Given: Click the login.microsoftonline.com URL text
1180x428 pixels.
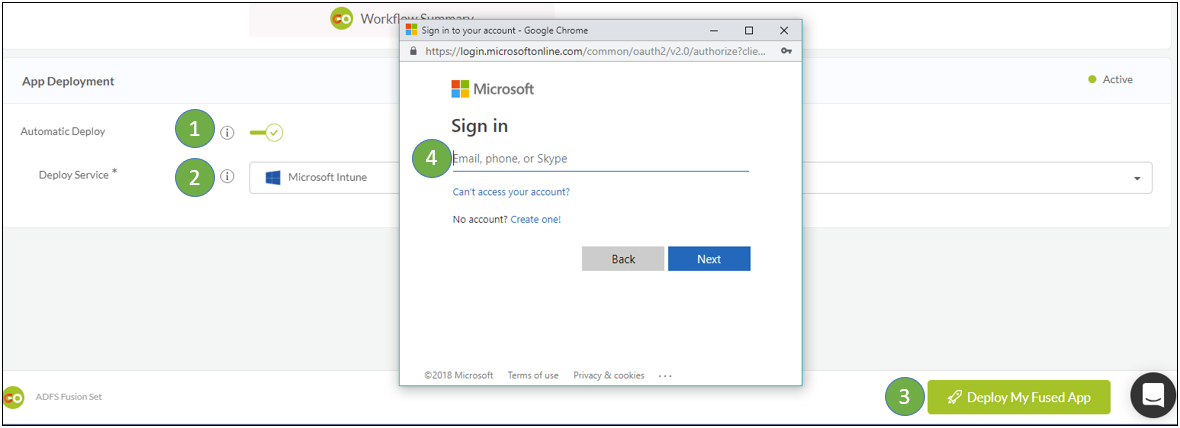Looking at the screenshot, I should point(595,51).
